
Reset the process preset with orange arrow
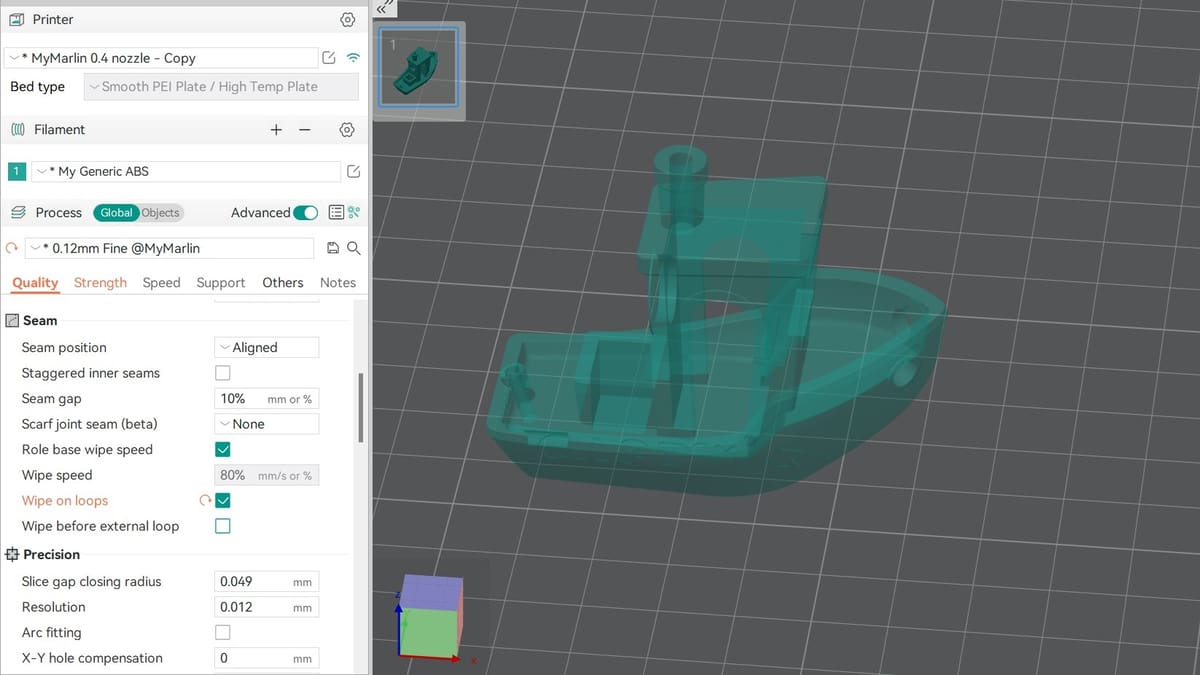tap(12, 248)
